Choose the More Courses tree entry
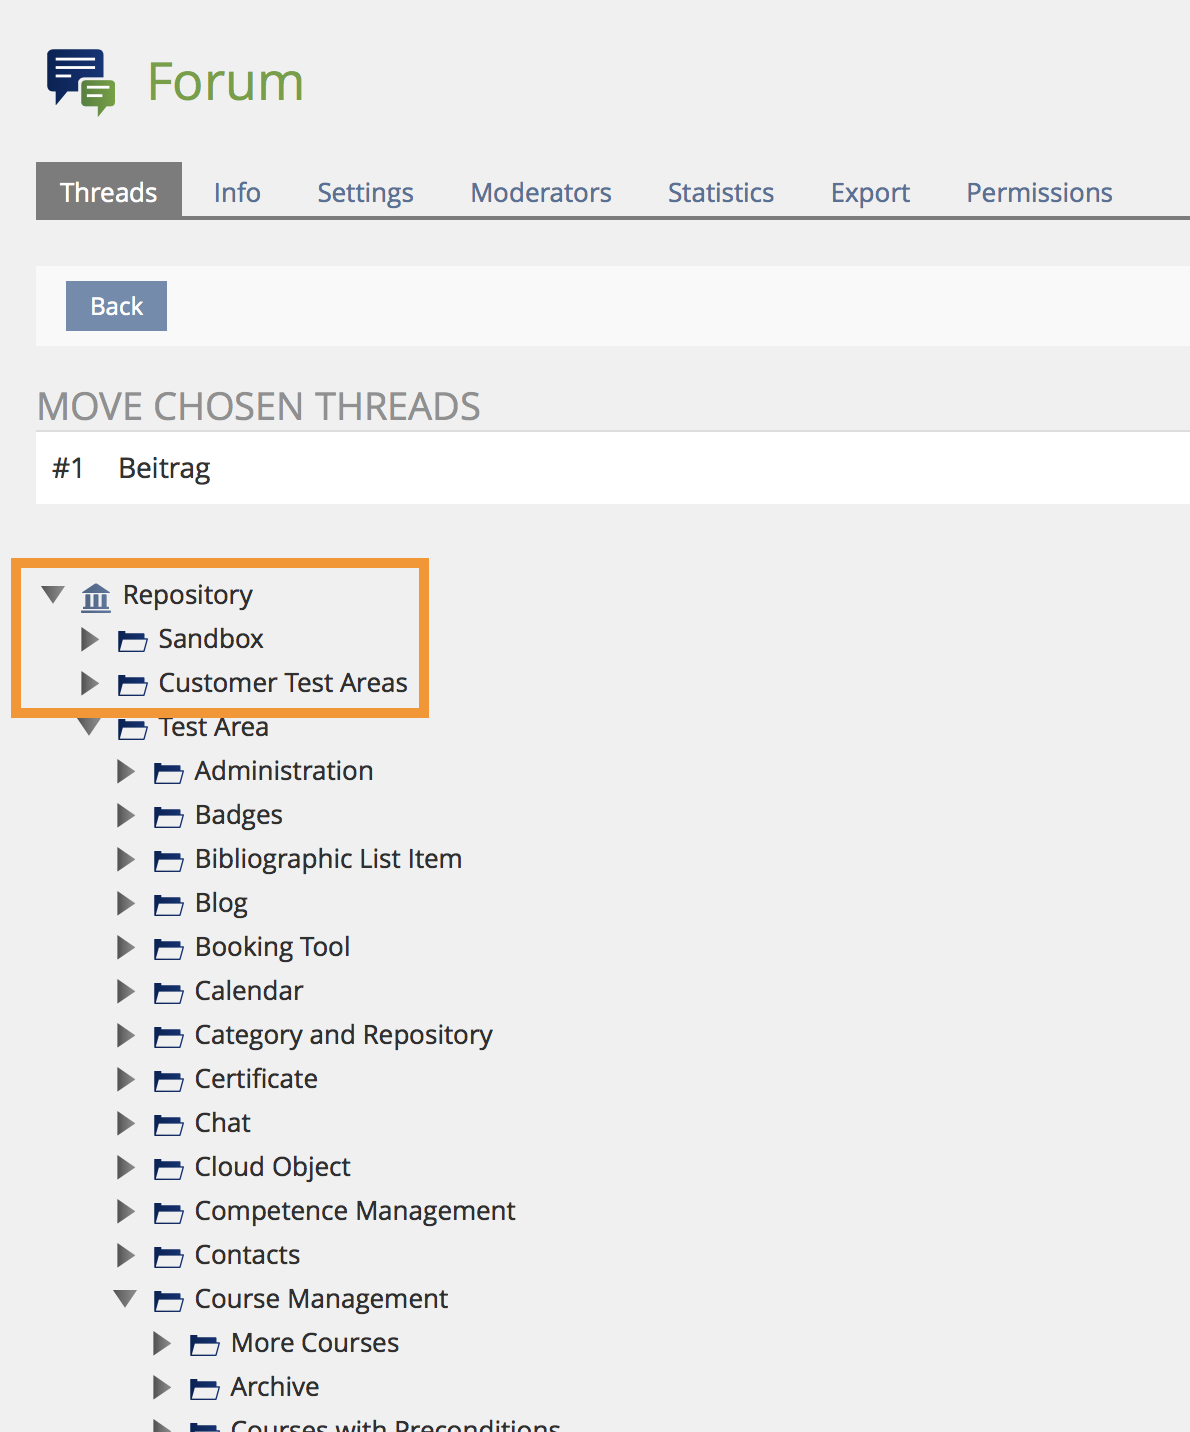Viewport: 1190px width, 1432px height. coord(314,1343)
